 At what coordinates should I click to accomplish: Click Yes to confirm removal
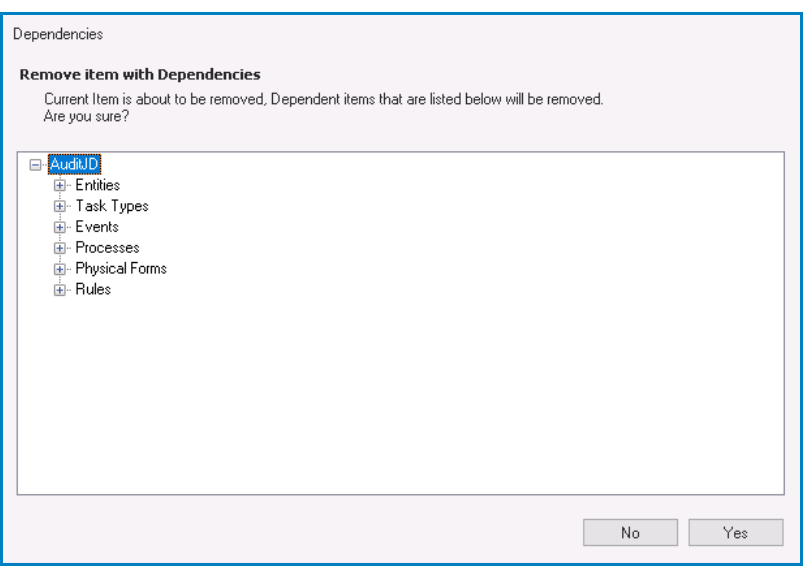click(x=735, y=534)
